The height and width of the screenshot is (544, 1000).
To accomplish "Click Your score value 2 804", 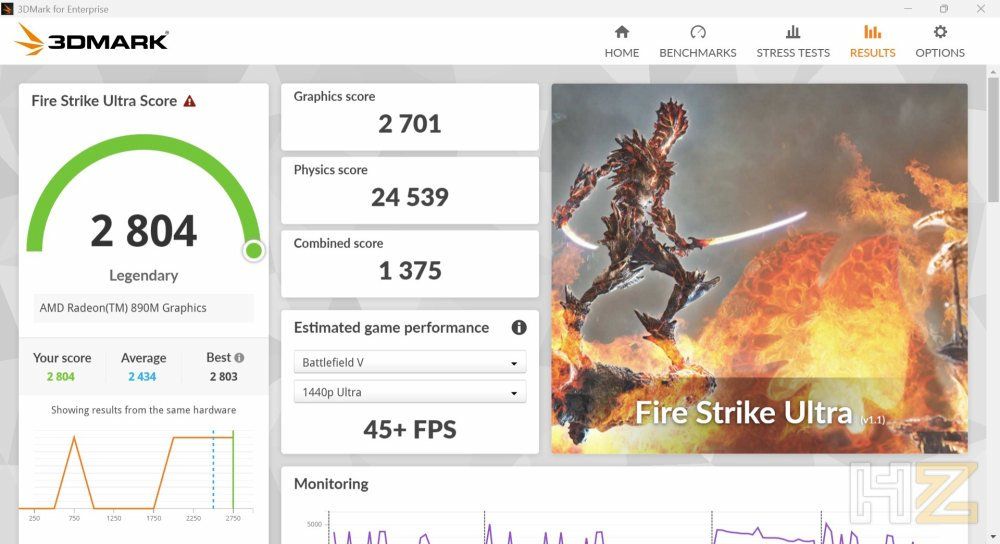I will click(61, 377).
